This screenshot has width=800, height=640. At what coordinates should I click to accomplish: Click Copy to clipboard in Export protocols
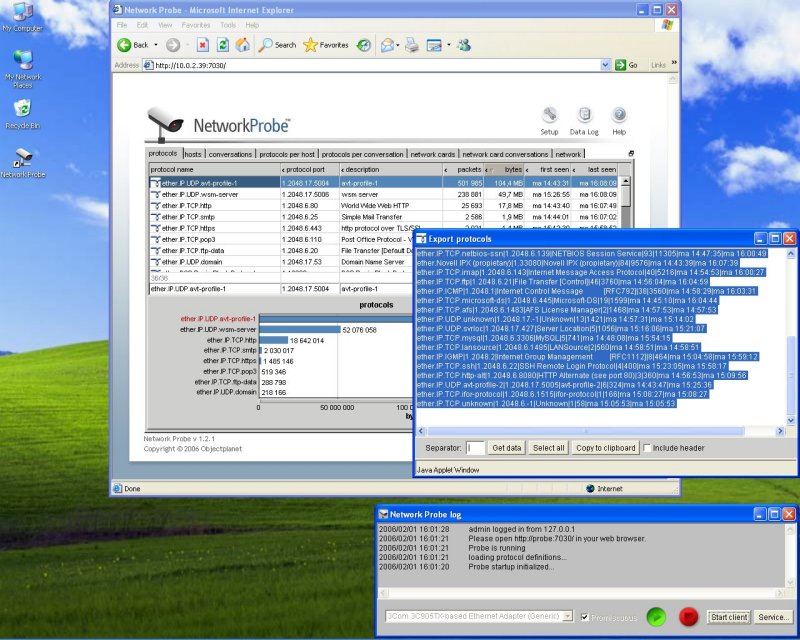point(606,448)
